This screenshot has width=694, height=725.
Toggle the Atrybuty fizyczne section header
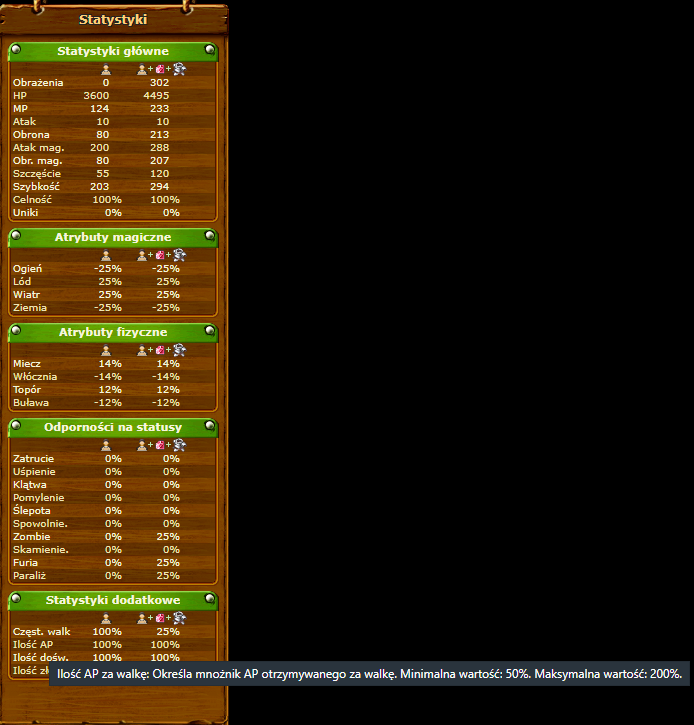(112, 332)
